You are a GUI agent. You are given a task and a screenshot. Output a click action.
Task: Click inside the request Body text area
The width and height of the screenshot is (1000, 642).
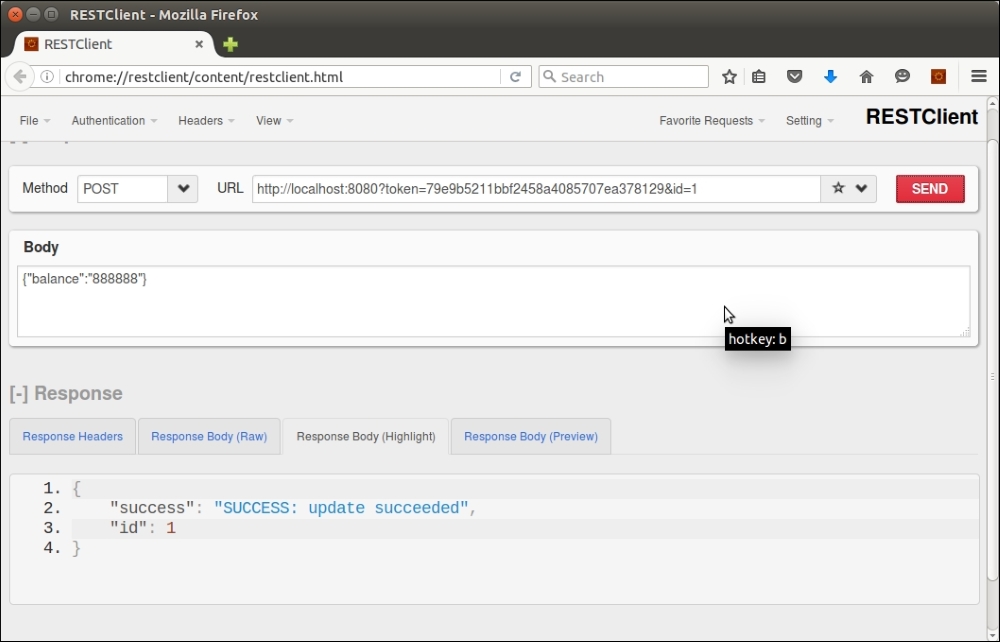[x=492, y=301]
